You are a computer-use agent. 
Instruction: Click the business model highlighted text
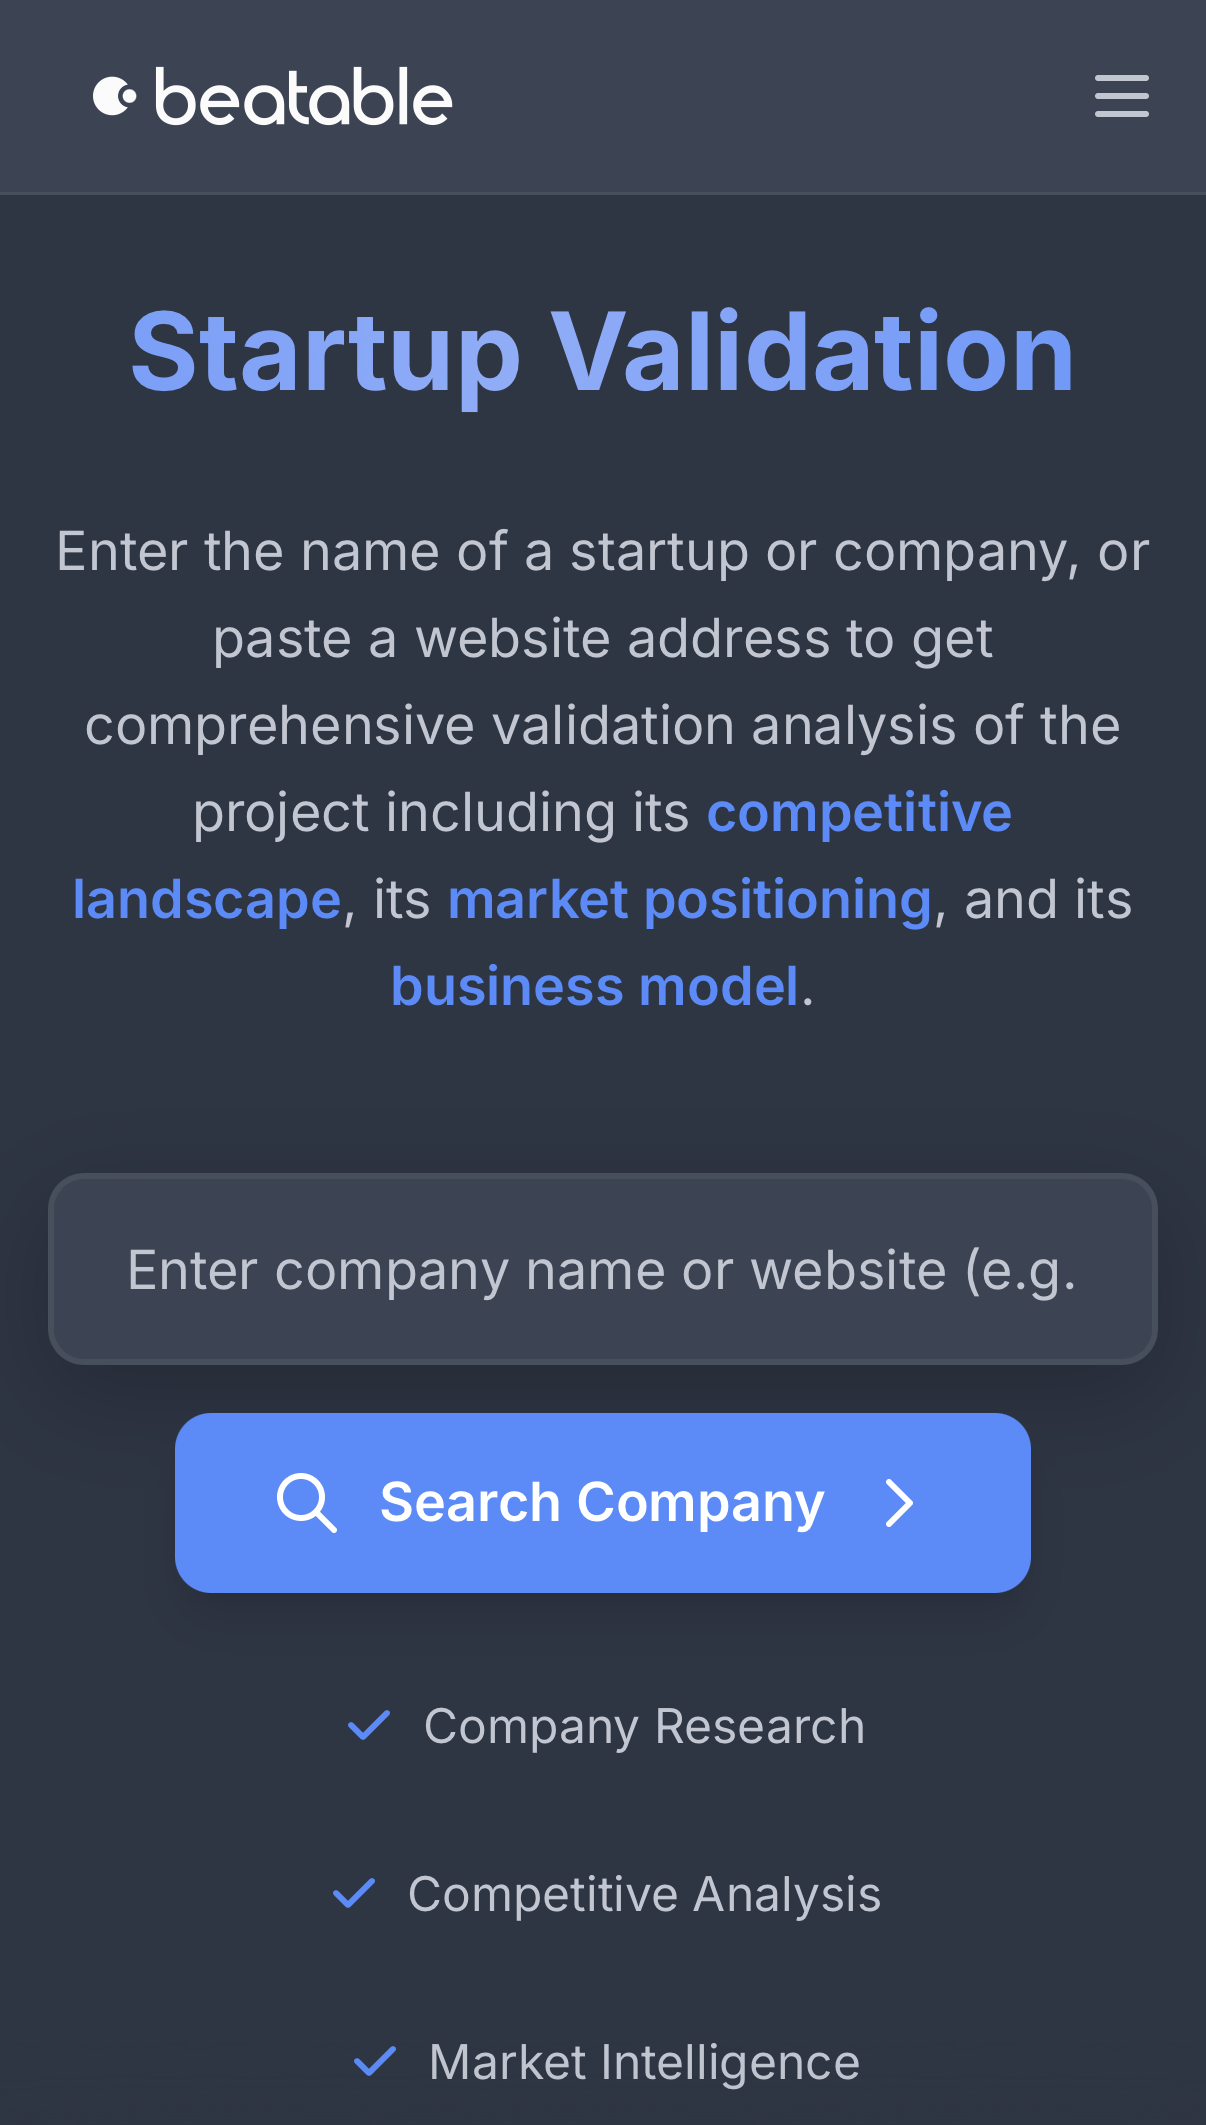tap(596, 986)
